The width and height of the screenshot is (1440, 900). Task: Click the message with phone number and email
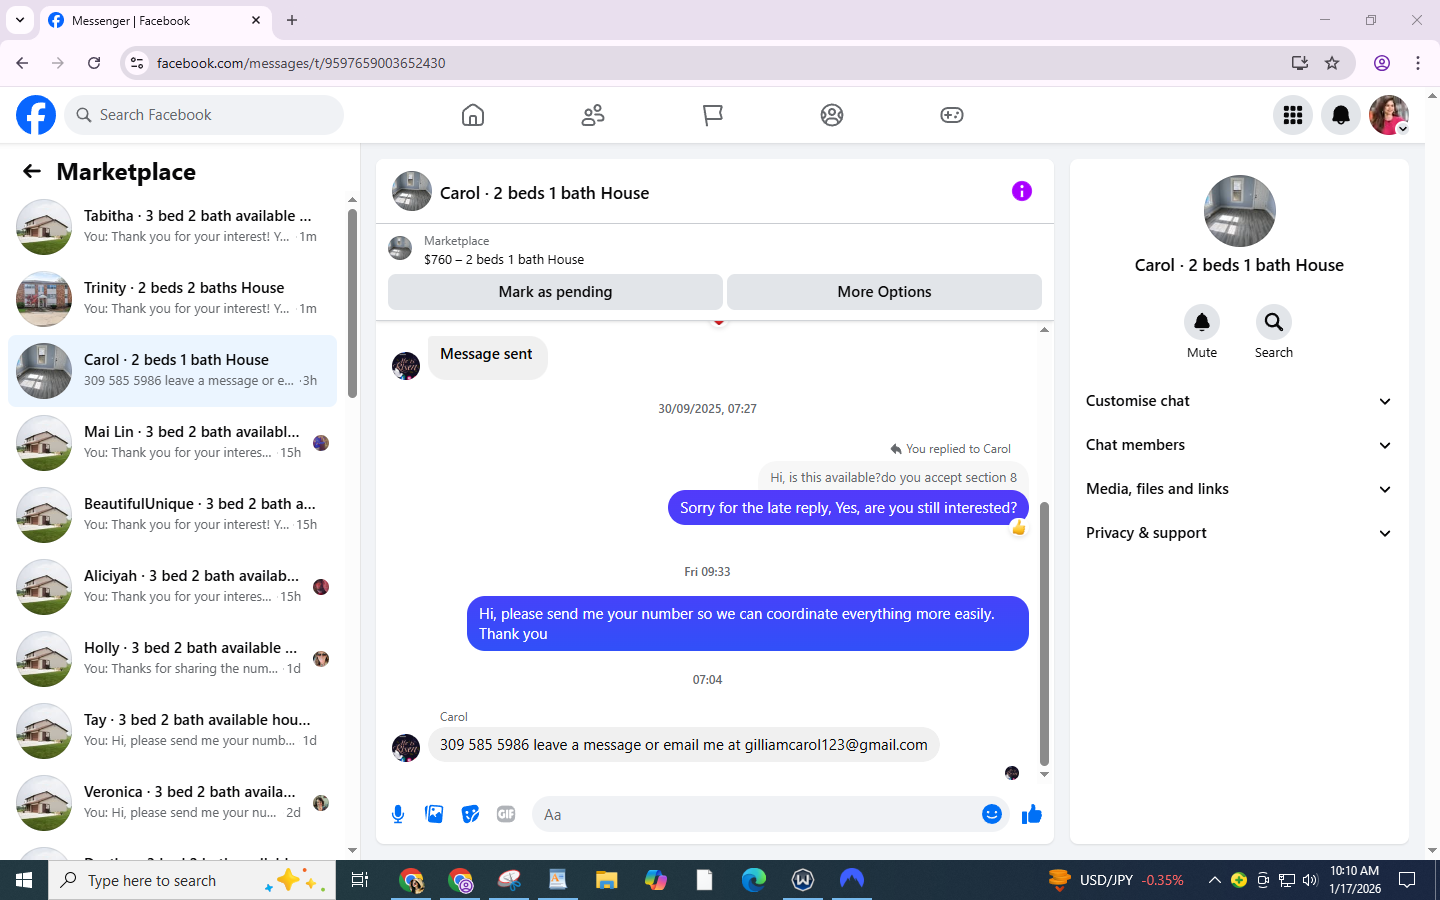(684, 745)
